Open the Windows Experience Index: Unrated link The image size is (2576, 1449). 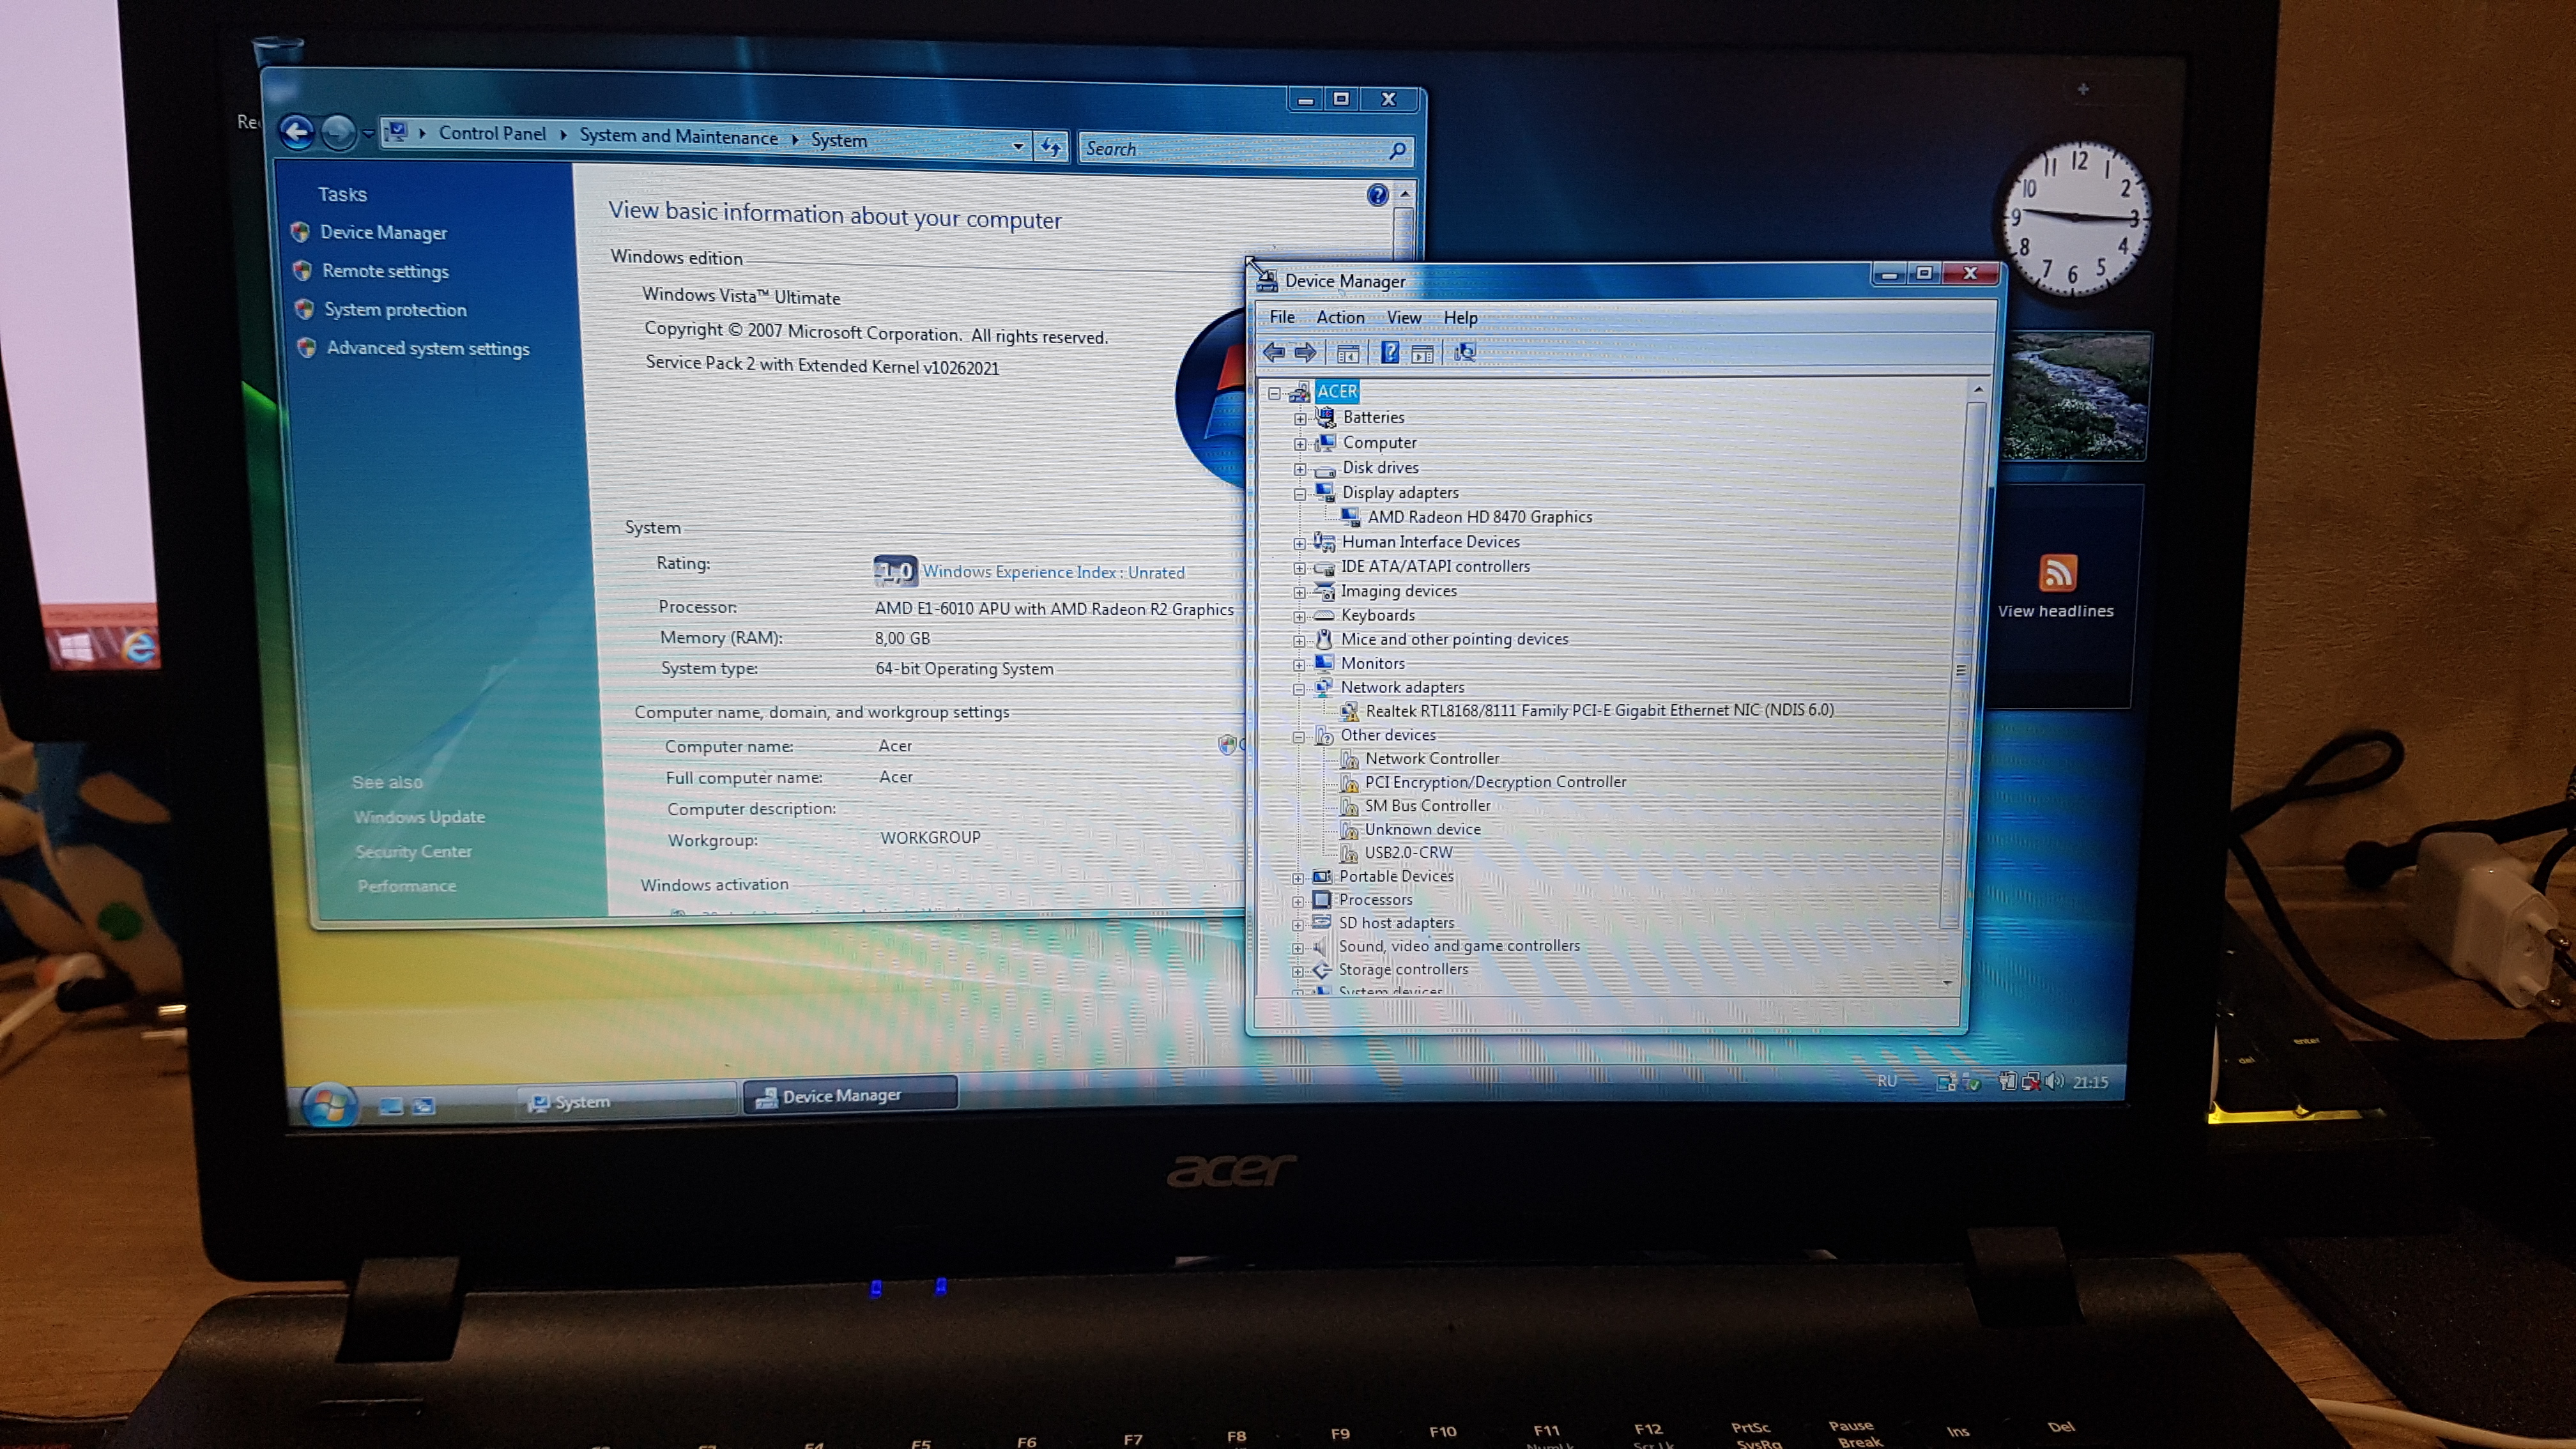click(1053, 572)
